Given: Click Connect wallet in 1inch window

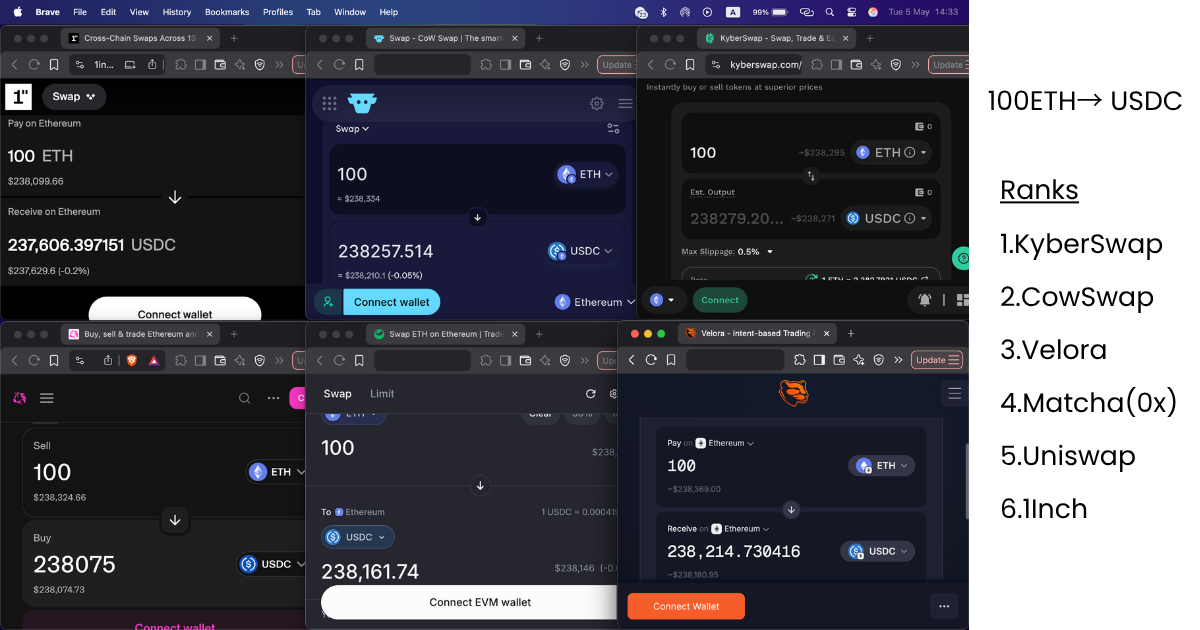Looking at the screenshot, I should tap(175, 311).
